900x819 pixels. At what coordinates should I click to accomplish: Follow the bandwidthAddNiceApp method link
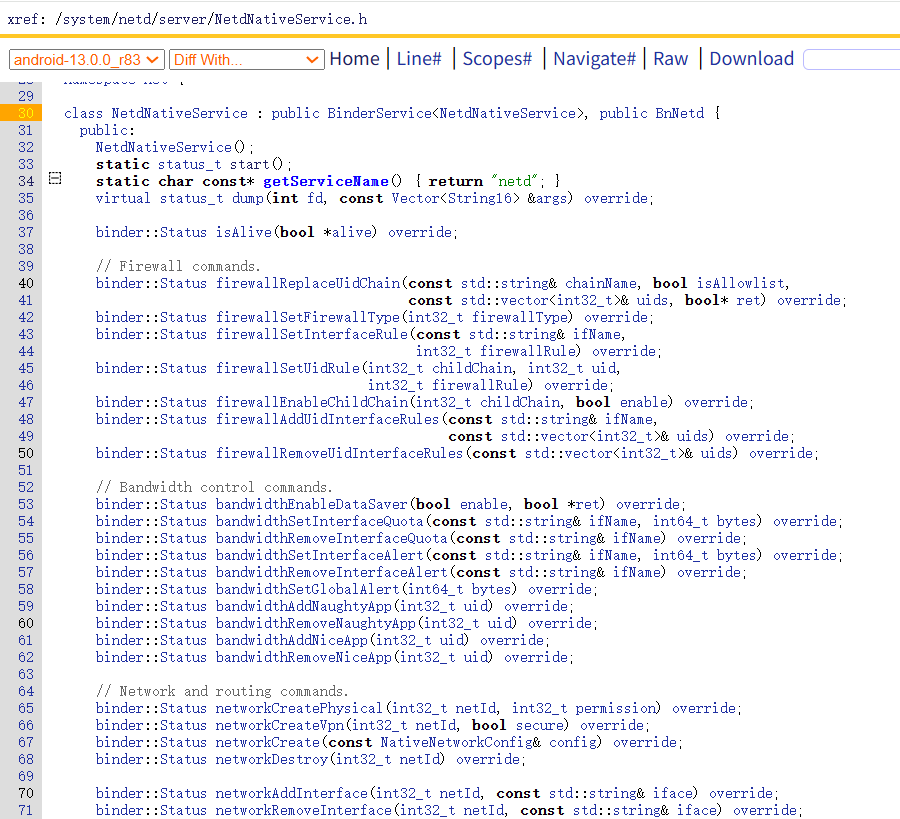[x=292, y=640]
